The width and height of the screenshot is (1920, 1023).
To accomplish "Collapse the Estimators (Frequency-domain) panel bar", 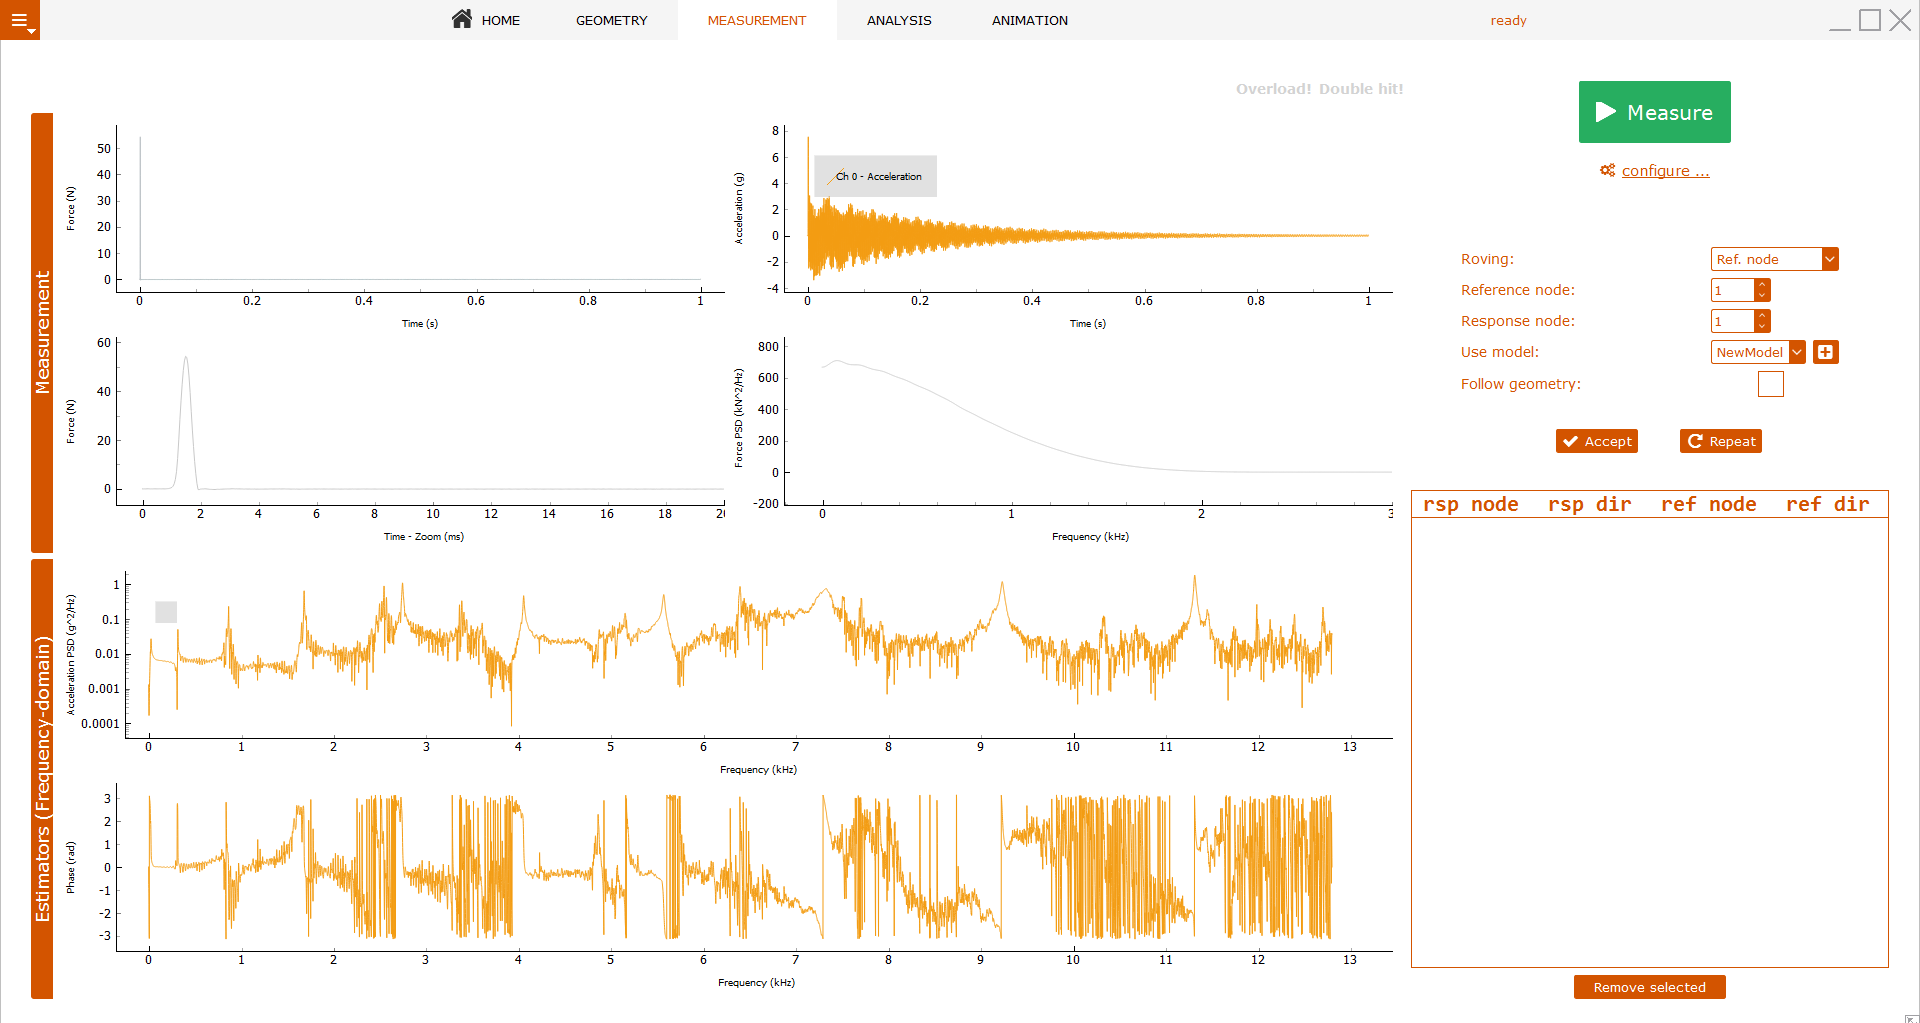I will (42, 778).
